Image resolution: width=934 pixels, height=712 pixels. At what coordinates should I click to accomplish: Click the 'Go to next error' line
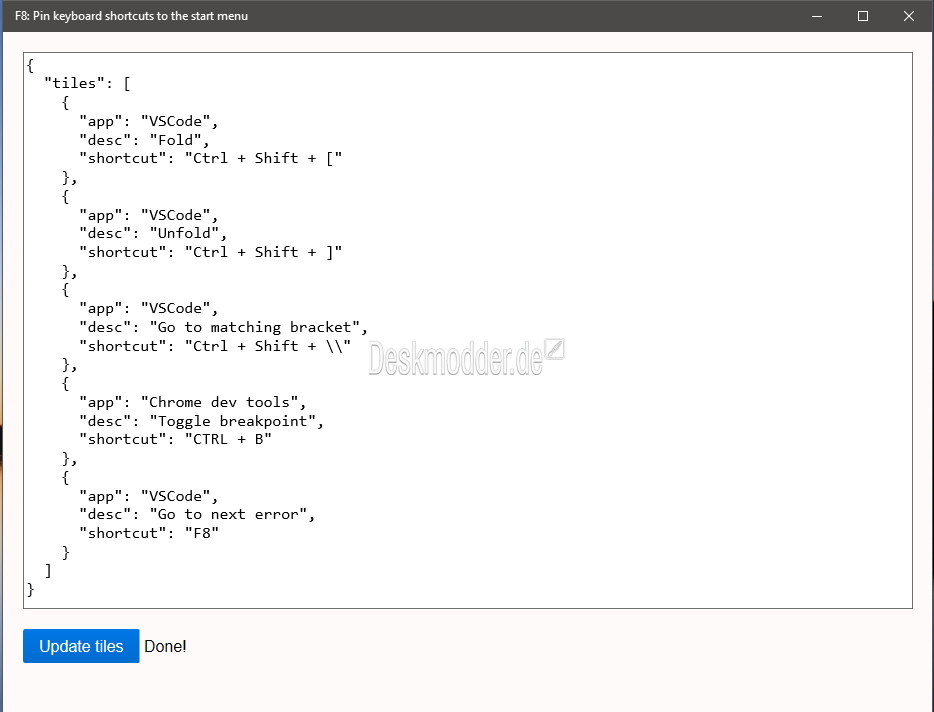click(x=197, y=515)
